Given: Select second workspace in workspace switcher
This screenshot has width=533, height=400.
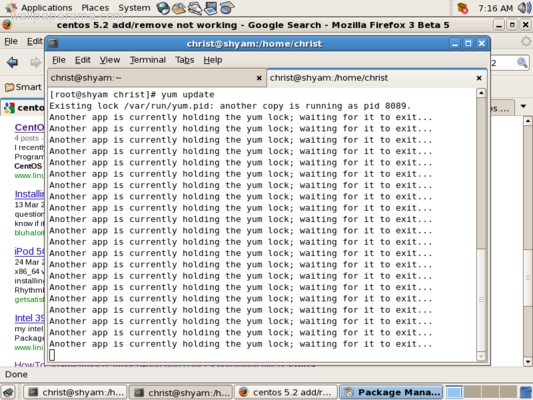Looking at the screenshot, I should [x=472, y=392].
